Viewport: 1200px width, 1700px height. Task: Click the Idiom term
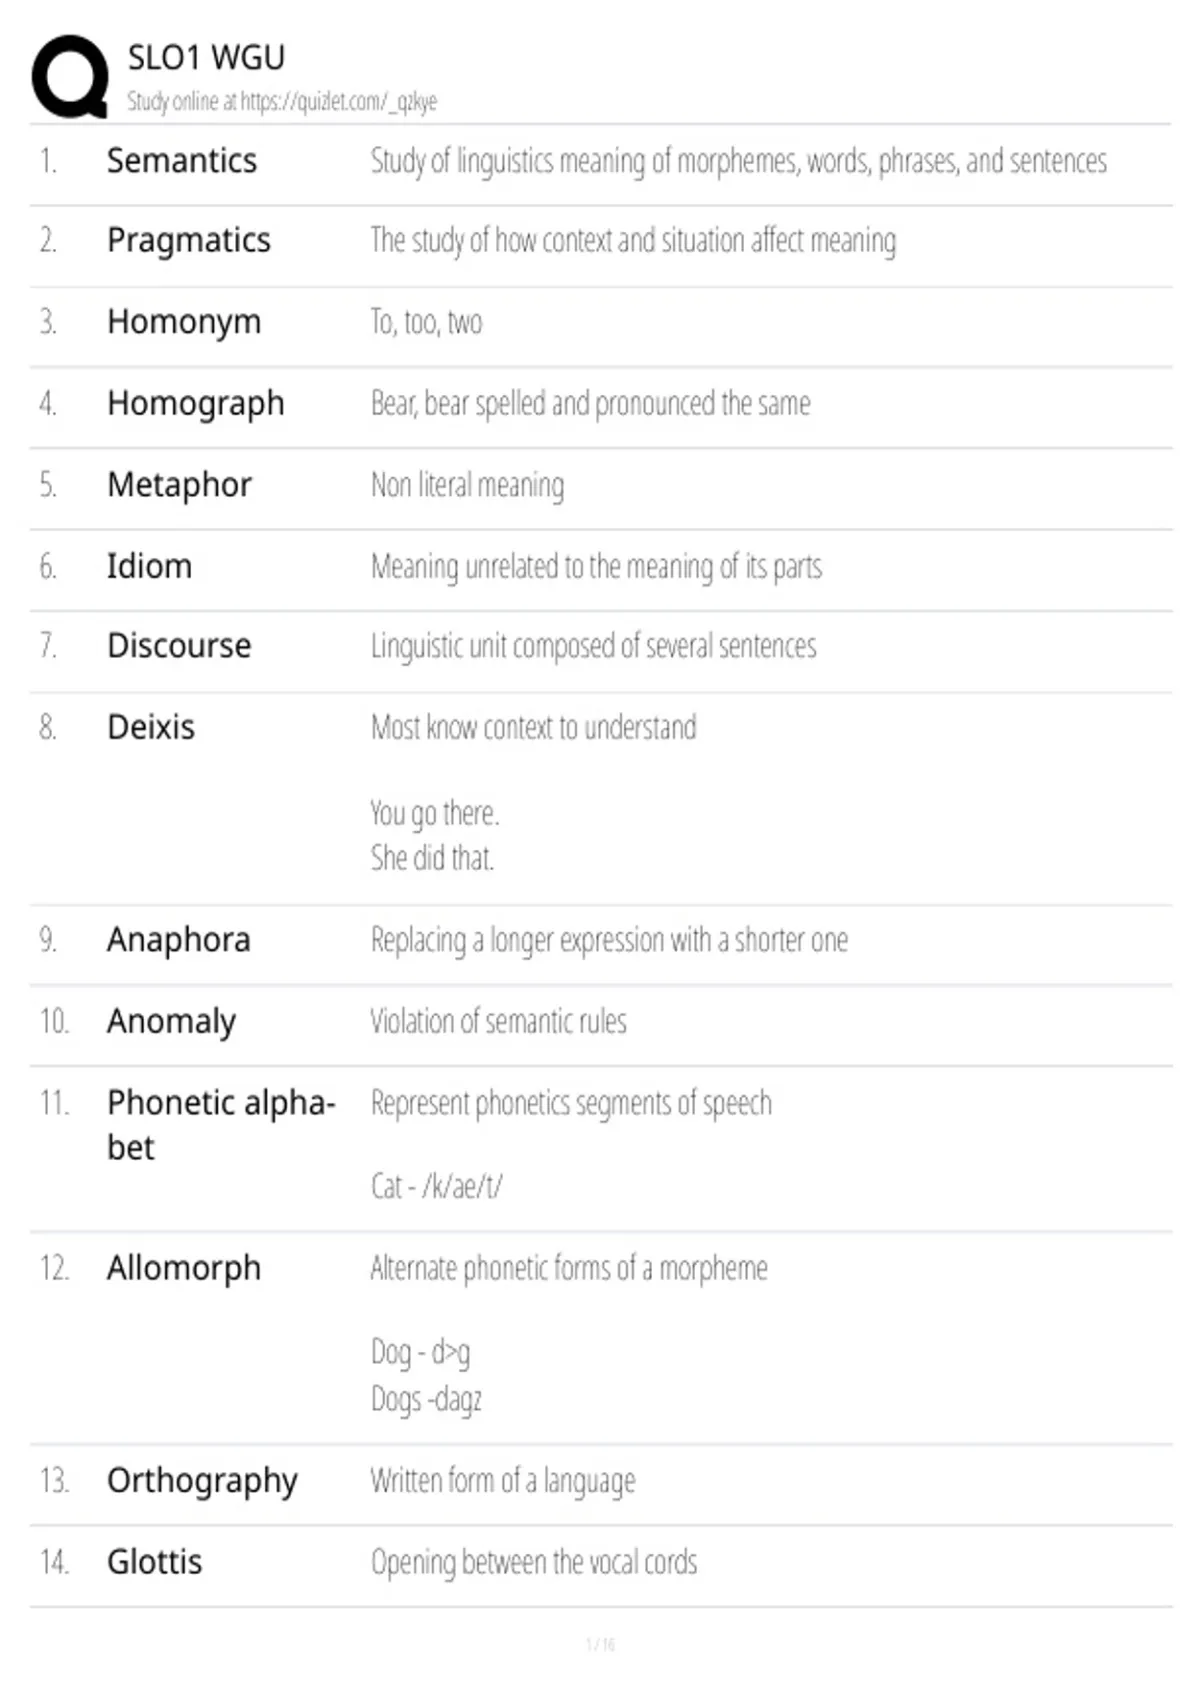pyautogui.click(x=149, y=566)
